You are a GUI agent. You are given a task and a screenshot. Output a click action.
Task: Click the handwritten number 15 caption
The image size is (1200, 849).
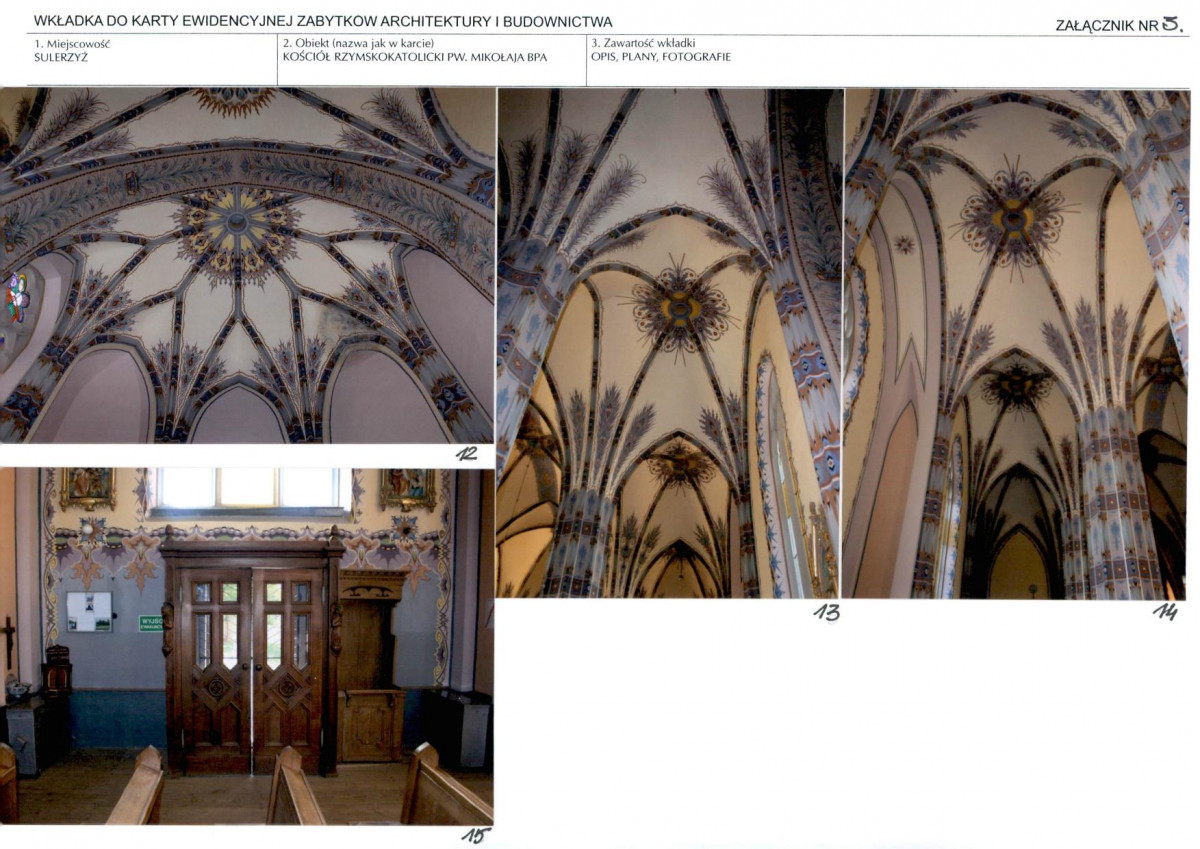click(475, 836)
